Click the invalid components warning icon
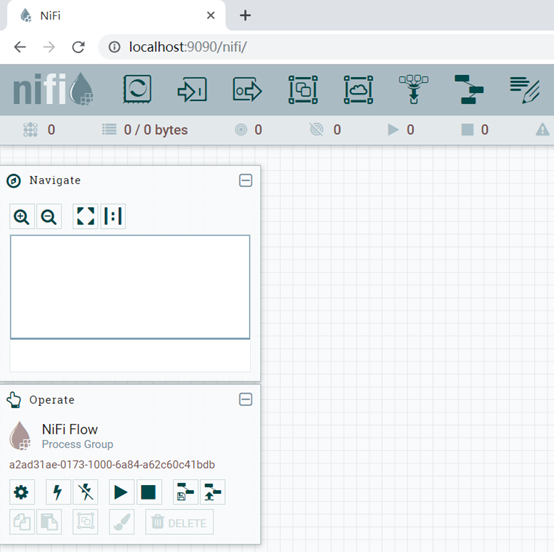The width and height of the screenshot is (554, 552). pyautogui.click(x=542, y=130)
